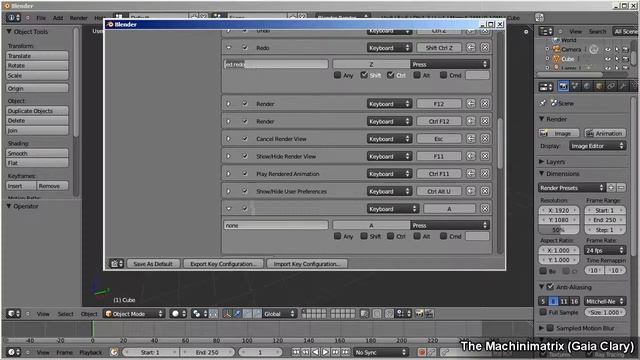Open Image Editor display dropdown
640x360 pixels.
[597, 146]
